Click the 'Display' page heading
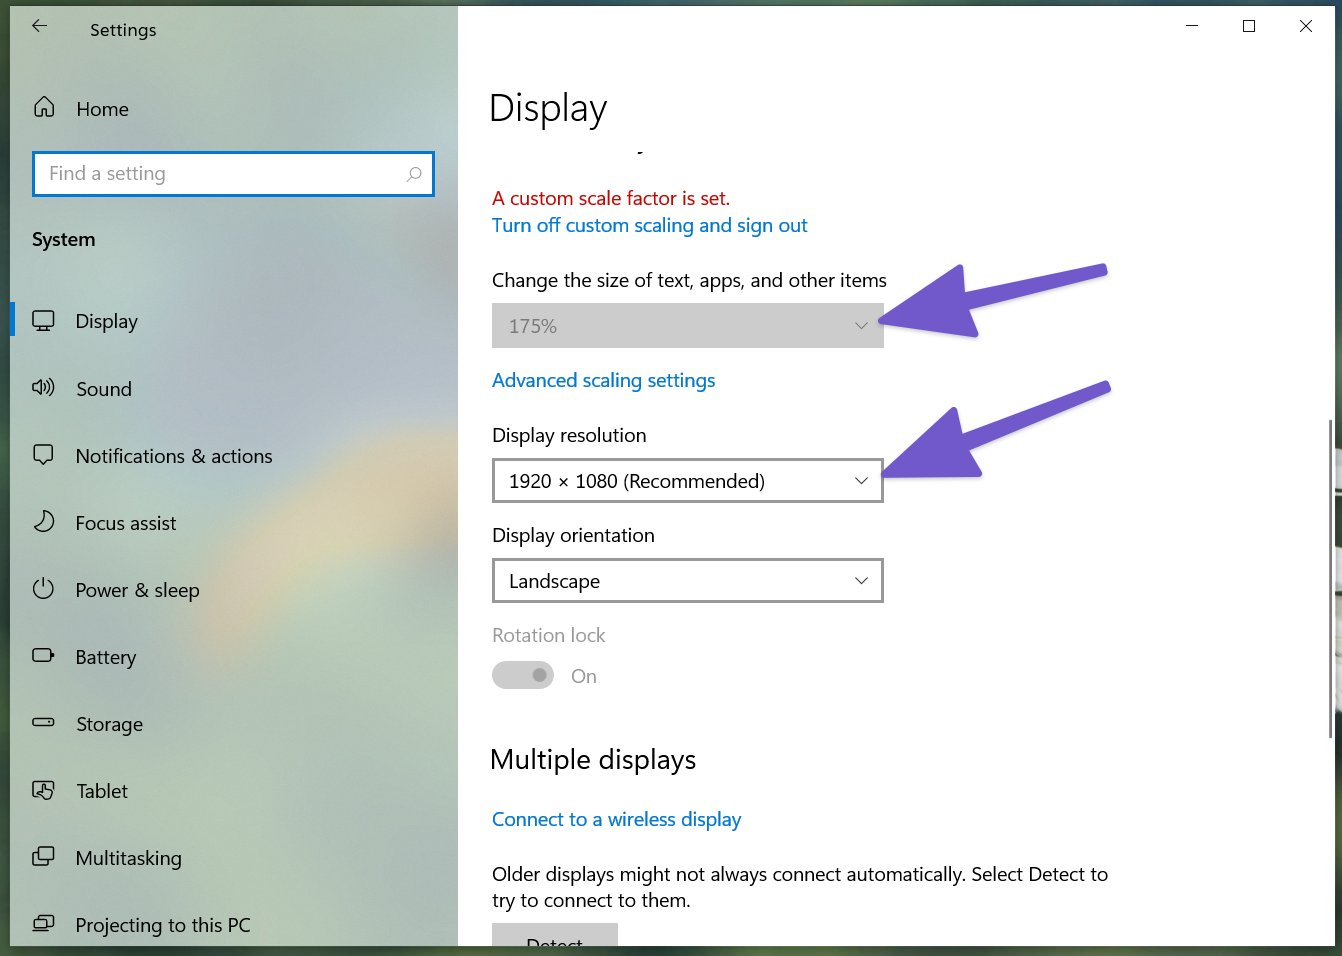Image resolution: width=1342 pixels, height=956 pixels. (x=548, y=108)
